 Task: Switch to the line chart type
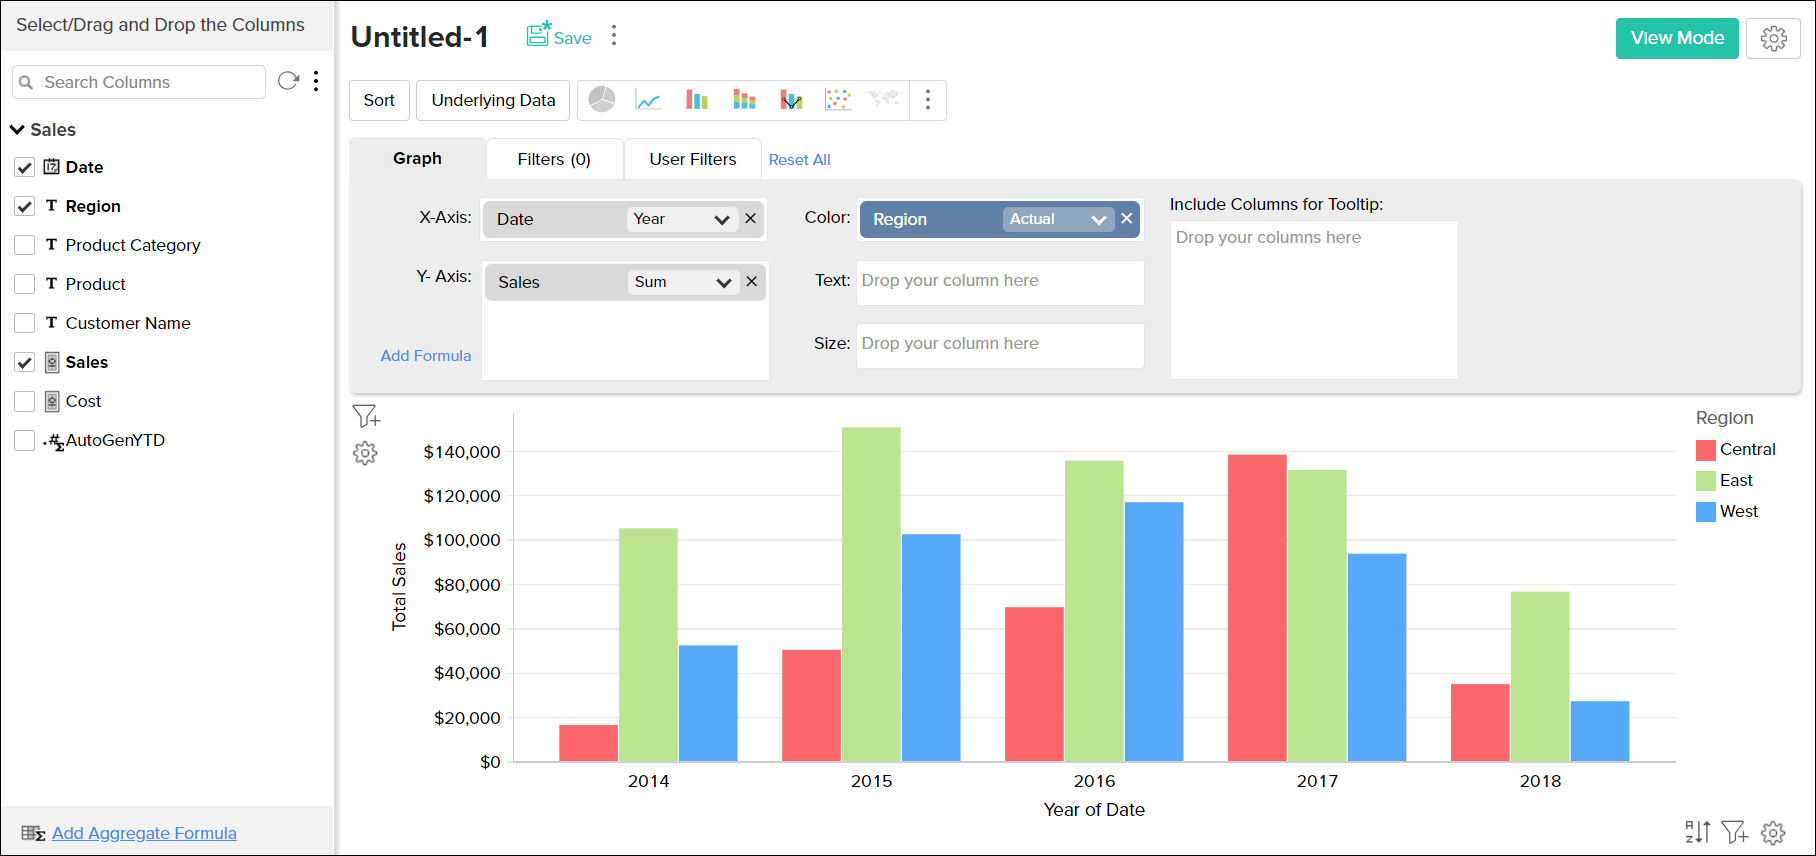(x=648, y=100)
